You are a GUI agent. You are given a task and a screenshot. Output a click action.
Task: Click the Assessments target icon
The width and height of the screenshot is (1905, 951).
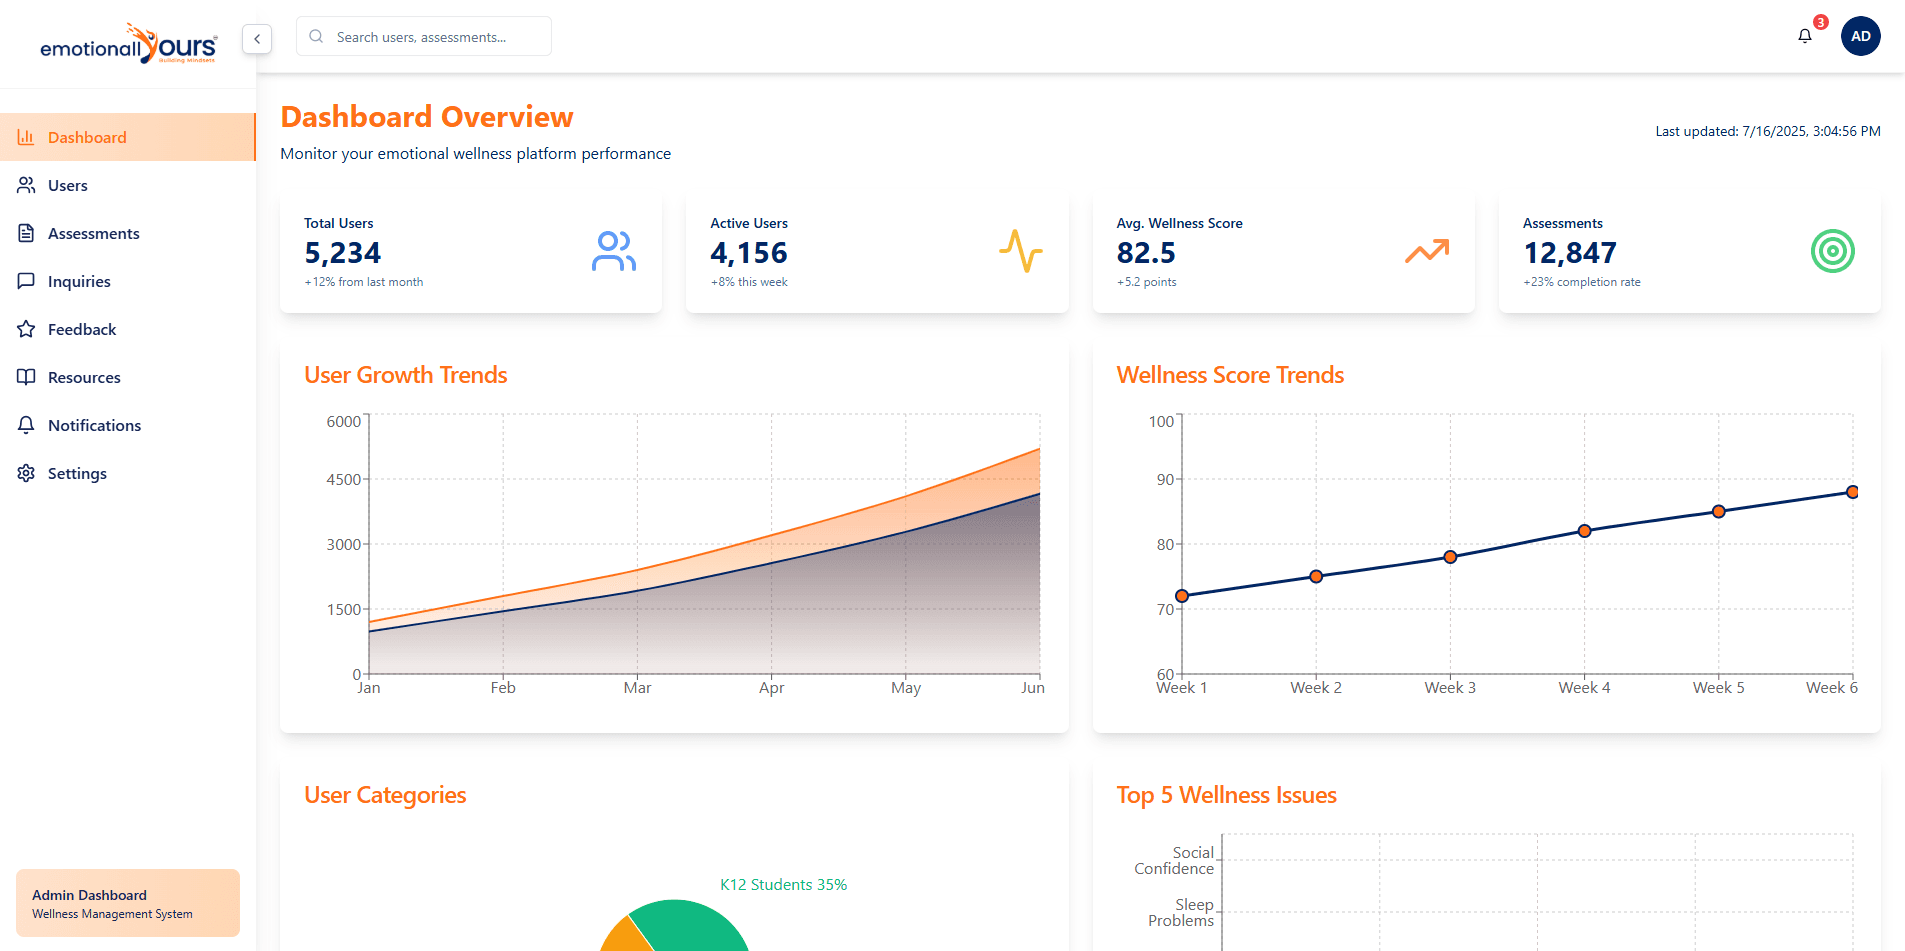(1832, 251)
